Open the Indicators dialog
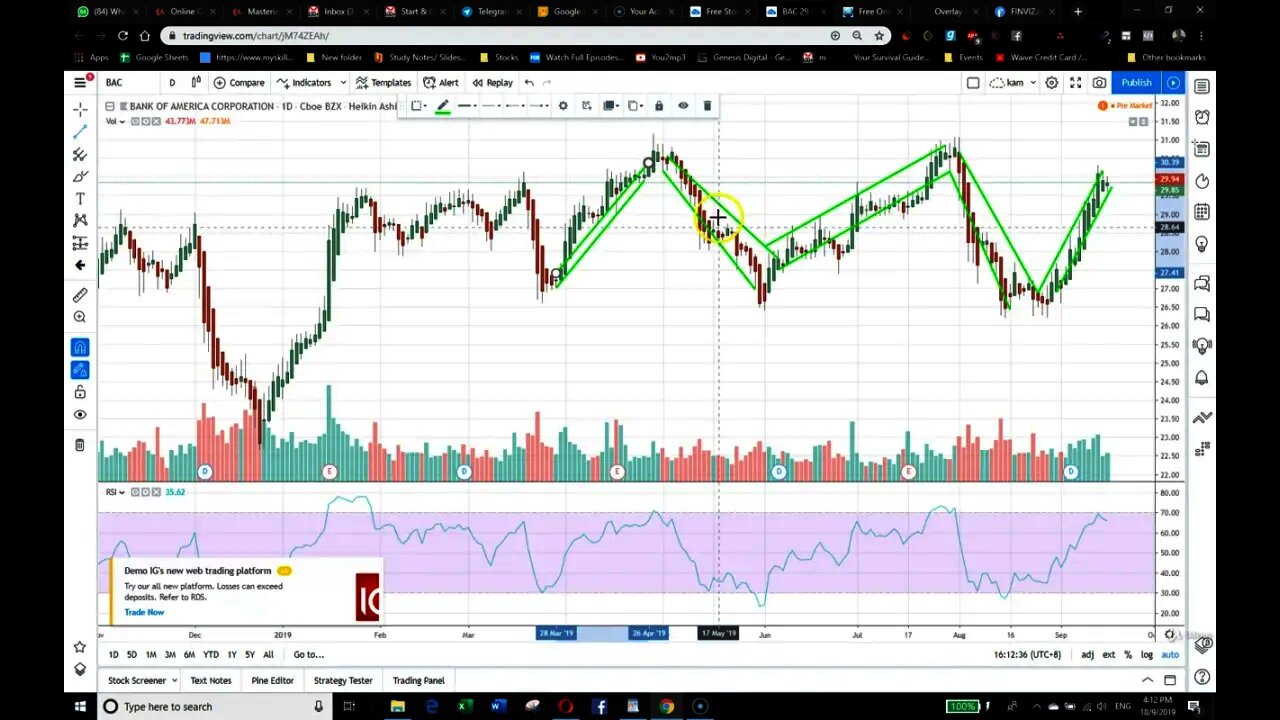The width and height of the screenshot is (1280, 720). [x=304, y=82]
